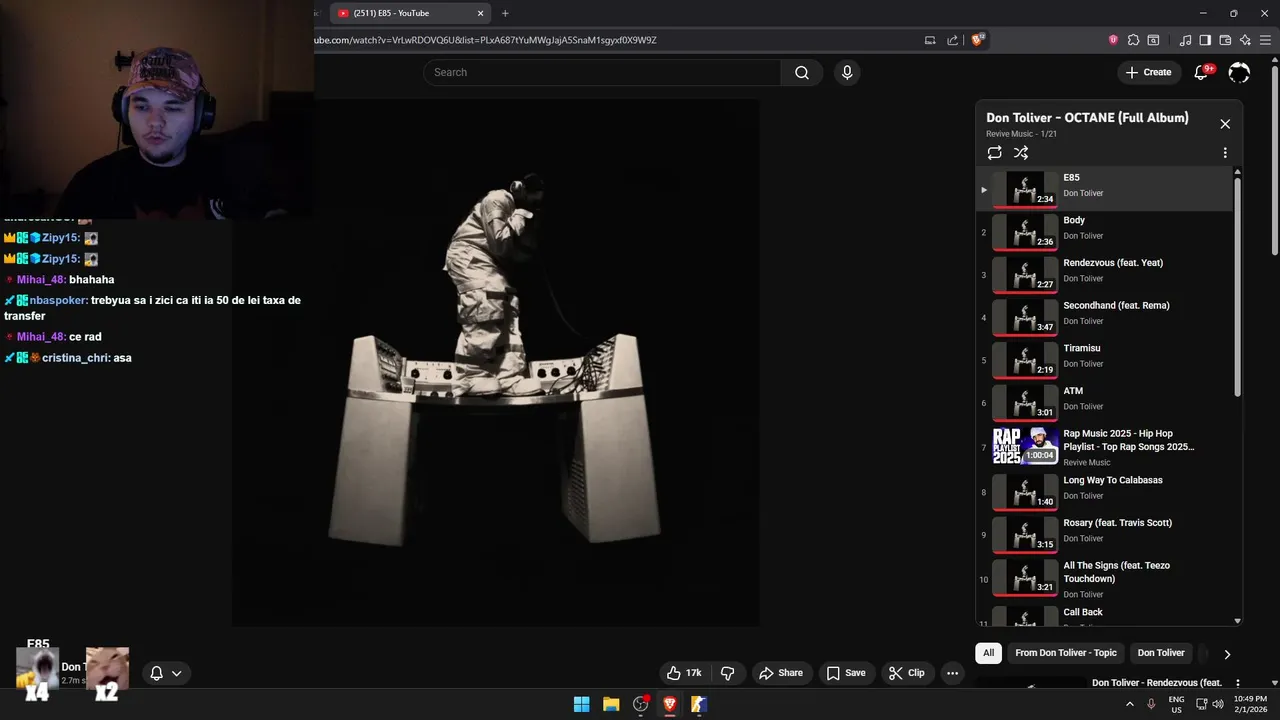This screenshot has width=1280, height=720.
Task: Open the Counter-Strike taskbar icon
Action: click(699, 704)
